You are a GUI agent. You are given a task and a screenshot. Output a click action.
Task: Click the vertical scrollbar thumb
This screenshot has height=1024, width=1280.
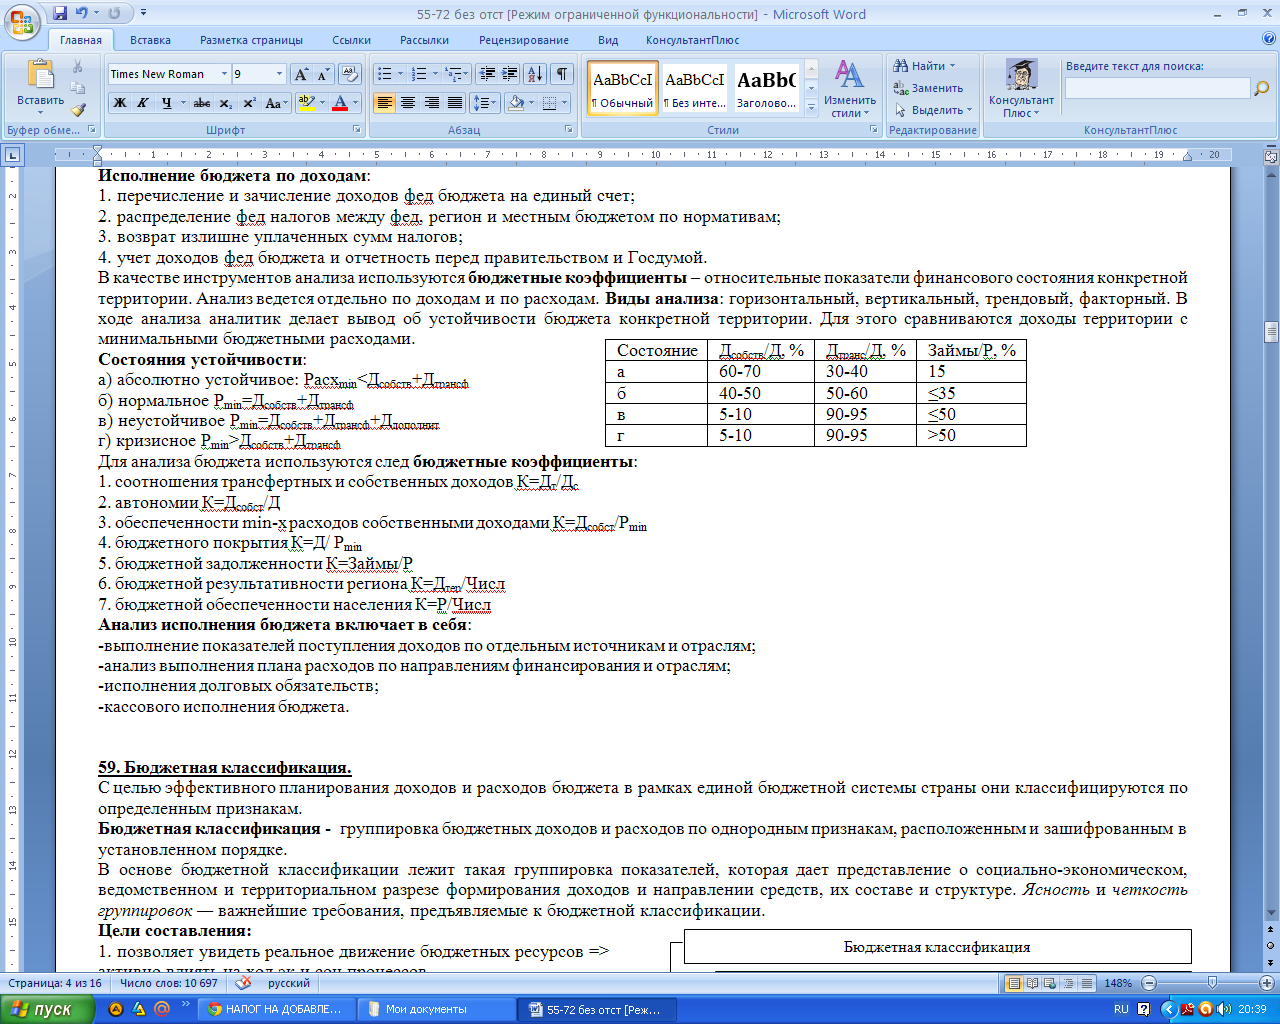click(1271, 332)
